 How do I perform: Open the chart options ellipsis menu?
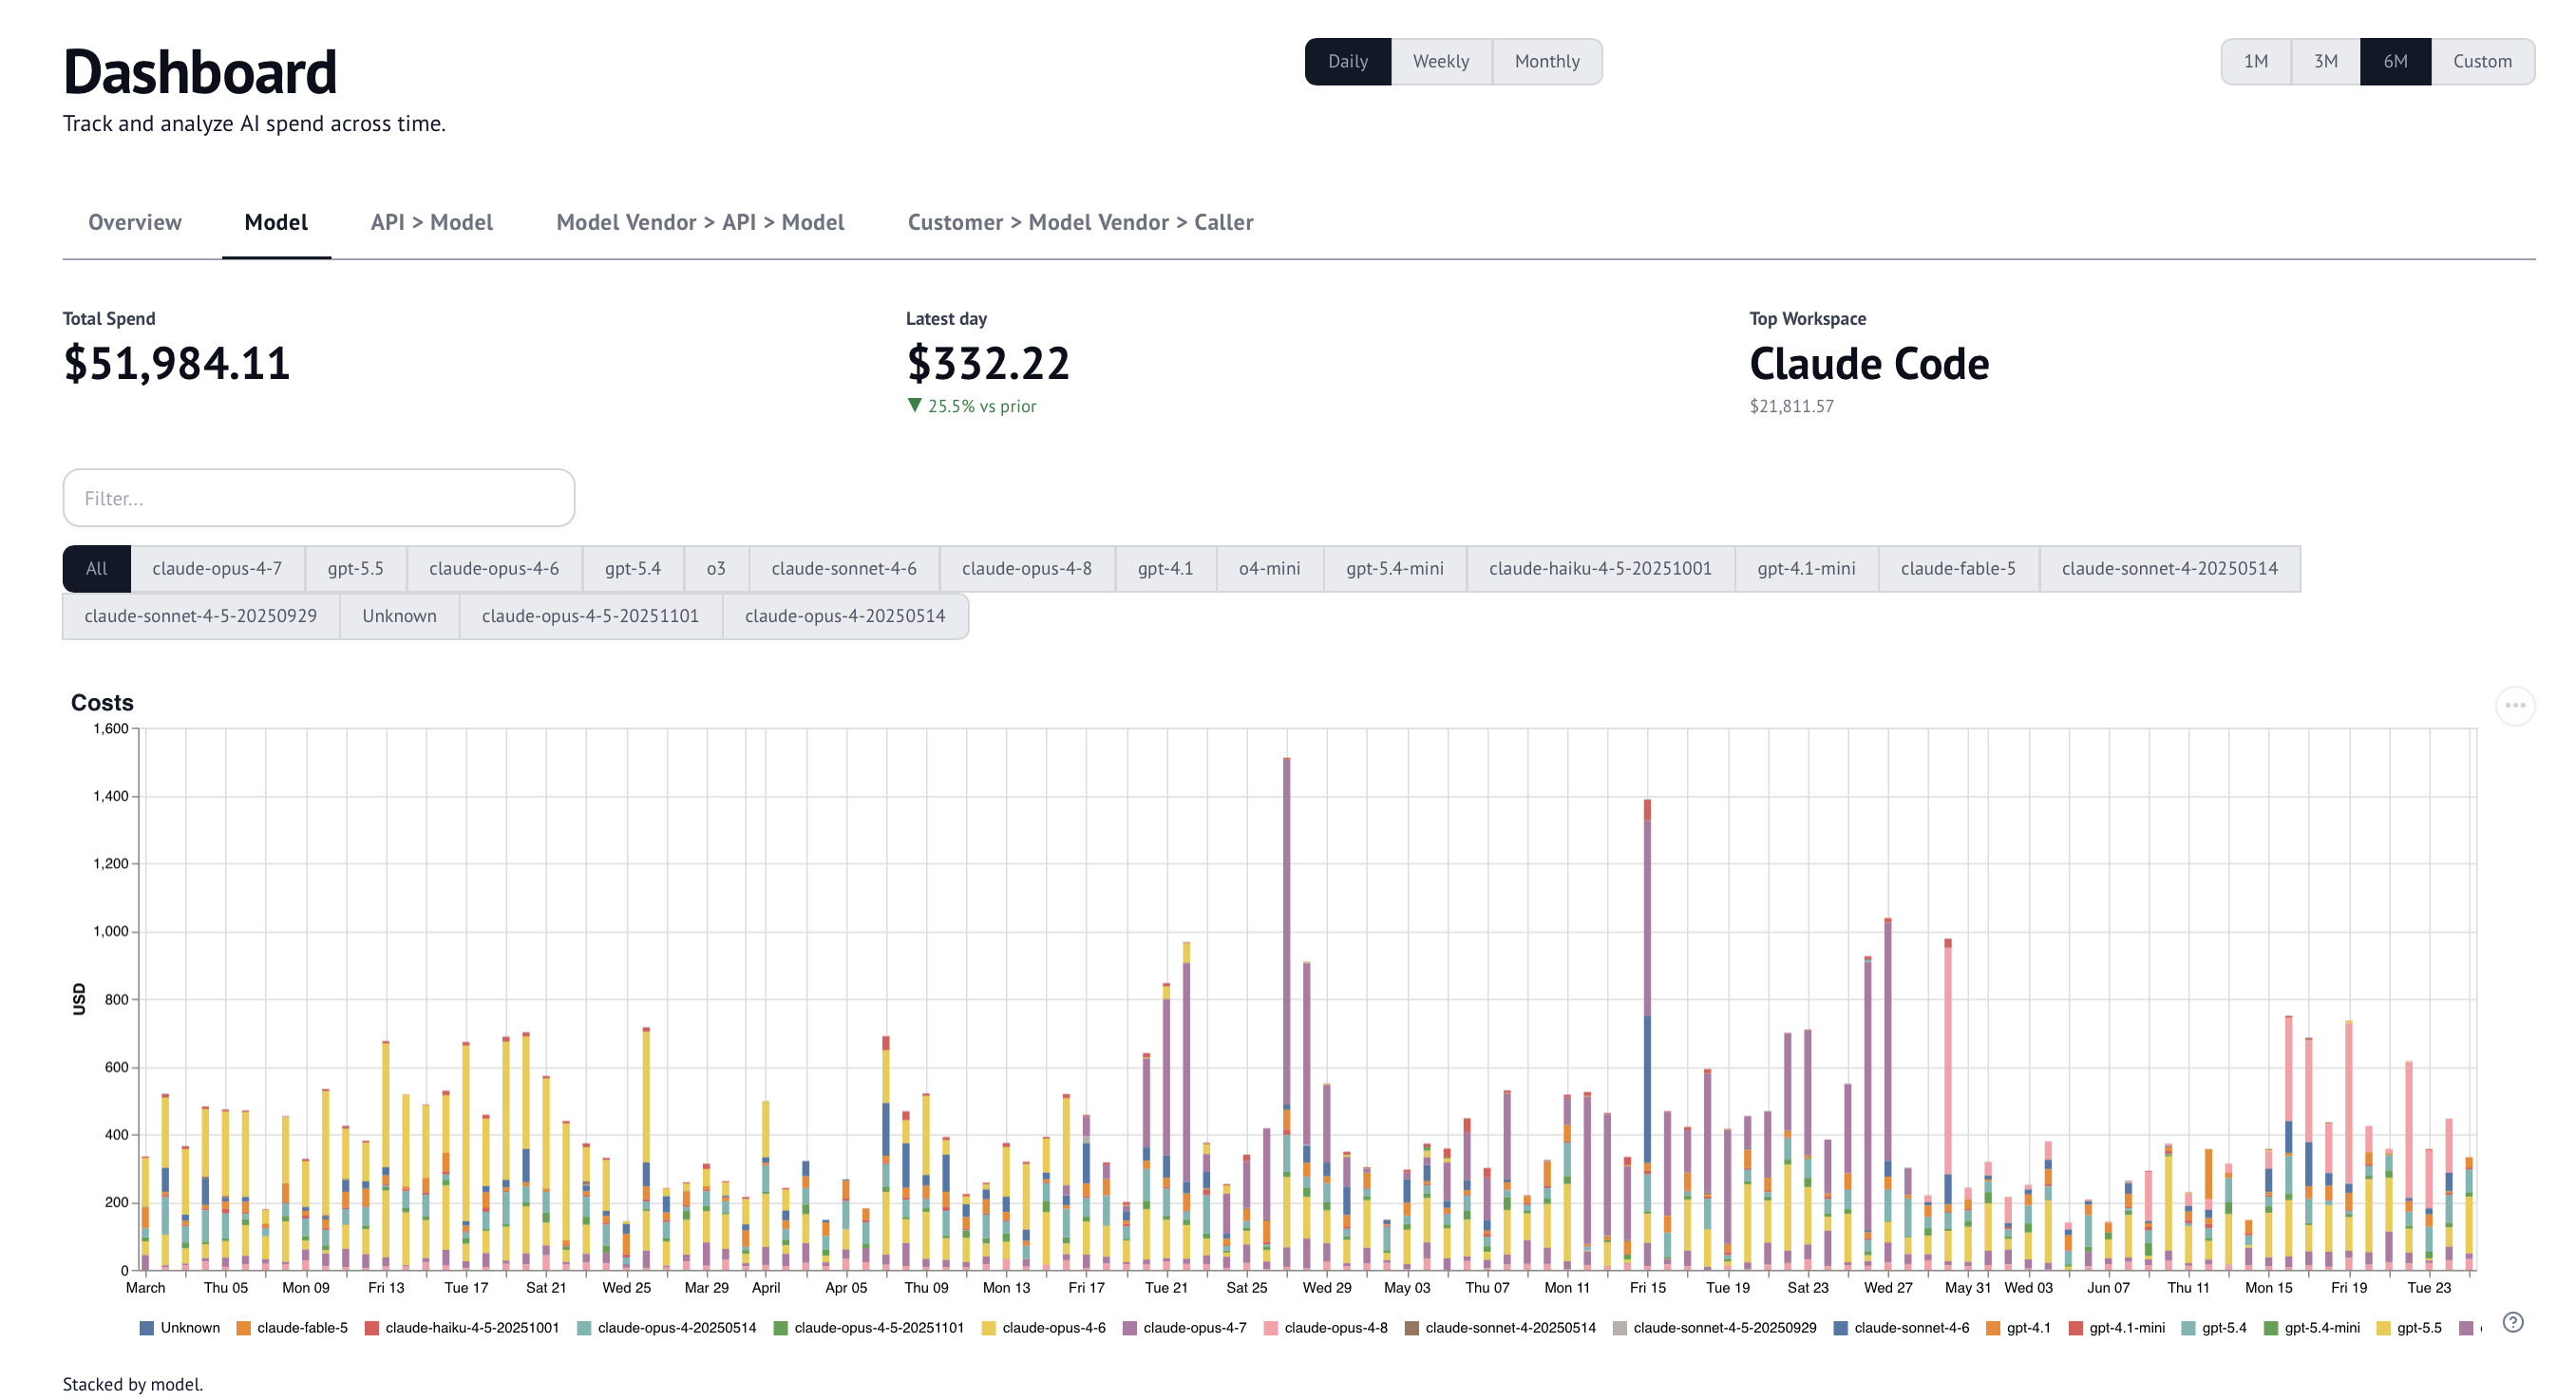(x=2514, y=706)
